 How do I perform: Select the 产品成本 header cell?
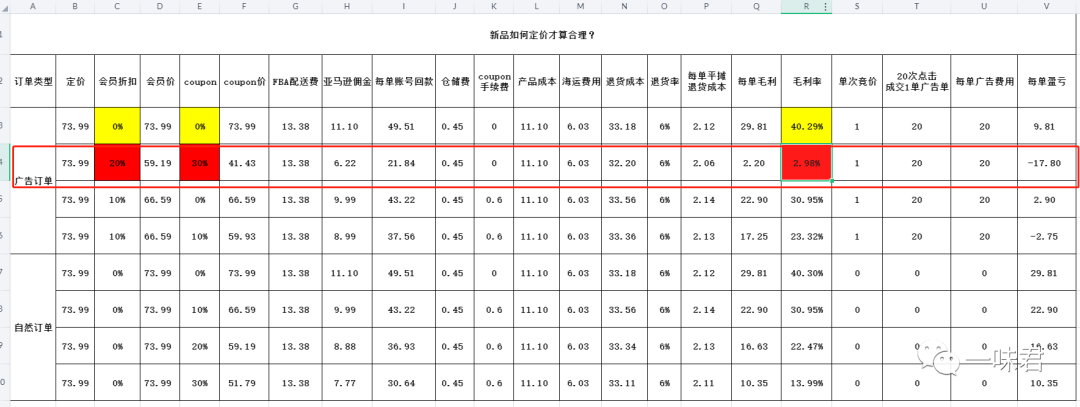click(537, 81)
